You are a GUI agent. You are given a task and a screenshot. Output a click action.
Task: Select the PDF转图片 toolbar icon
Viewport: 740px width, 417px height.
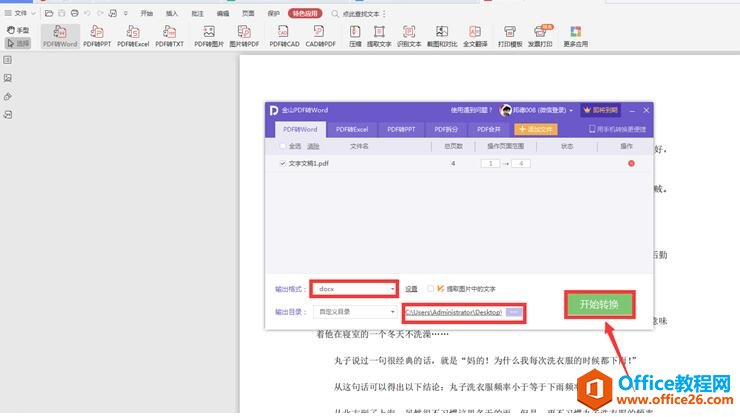pos(208,36)
